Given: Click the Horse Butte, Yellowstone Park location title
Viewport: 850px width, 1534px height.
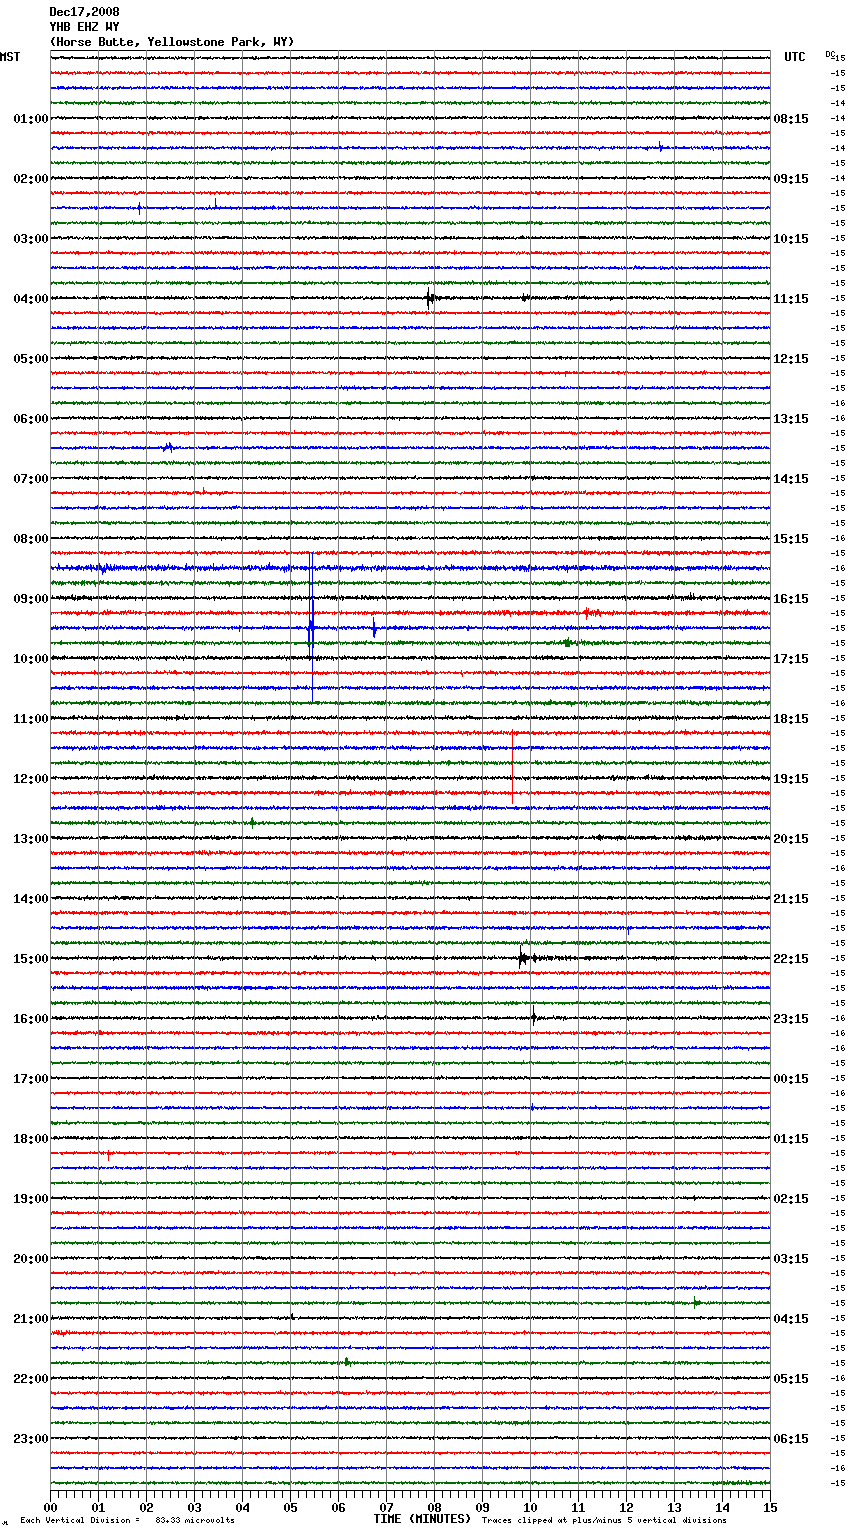Looking at the screenshot, I should point(172,42).
